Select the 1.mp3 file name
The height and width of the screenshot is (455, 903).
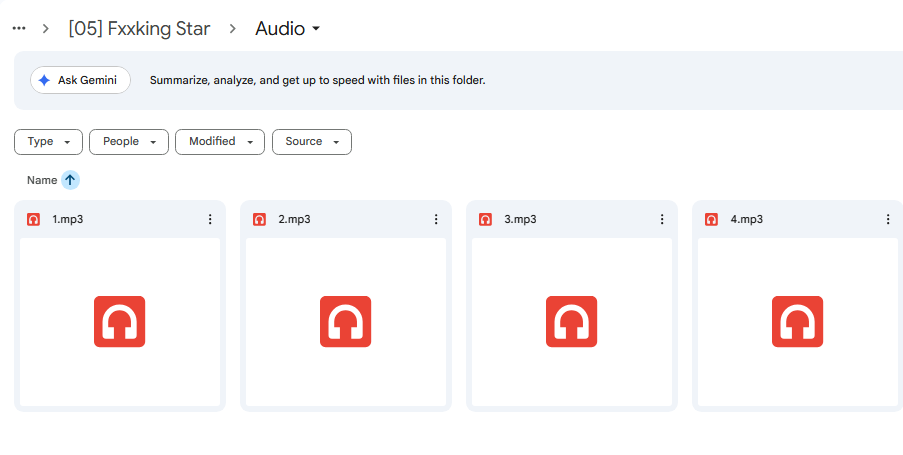pyautogui.click(x=68, y=219)
